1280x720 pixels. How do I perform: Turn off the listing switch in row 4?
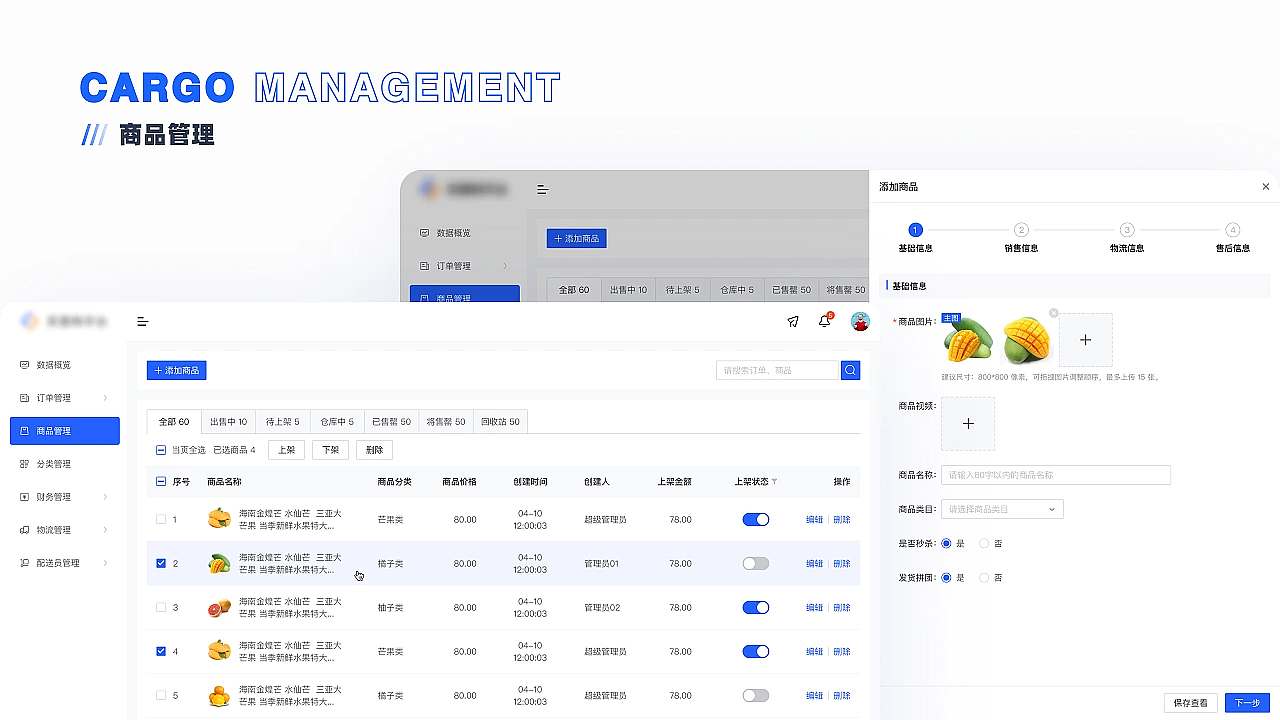(756, 651)
